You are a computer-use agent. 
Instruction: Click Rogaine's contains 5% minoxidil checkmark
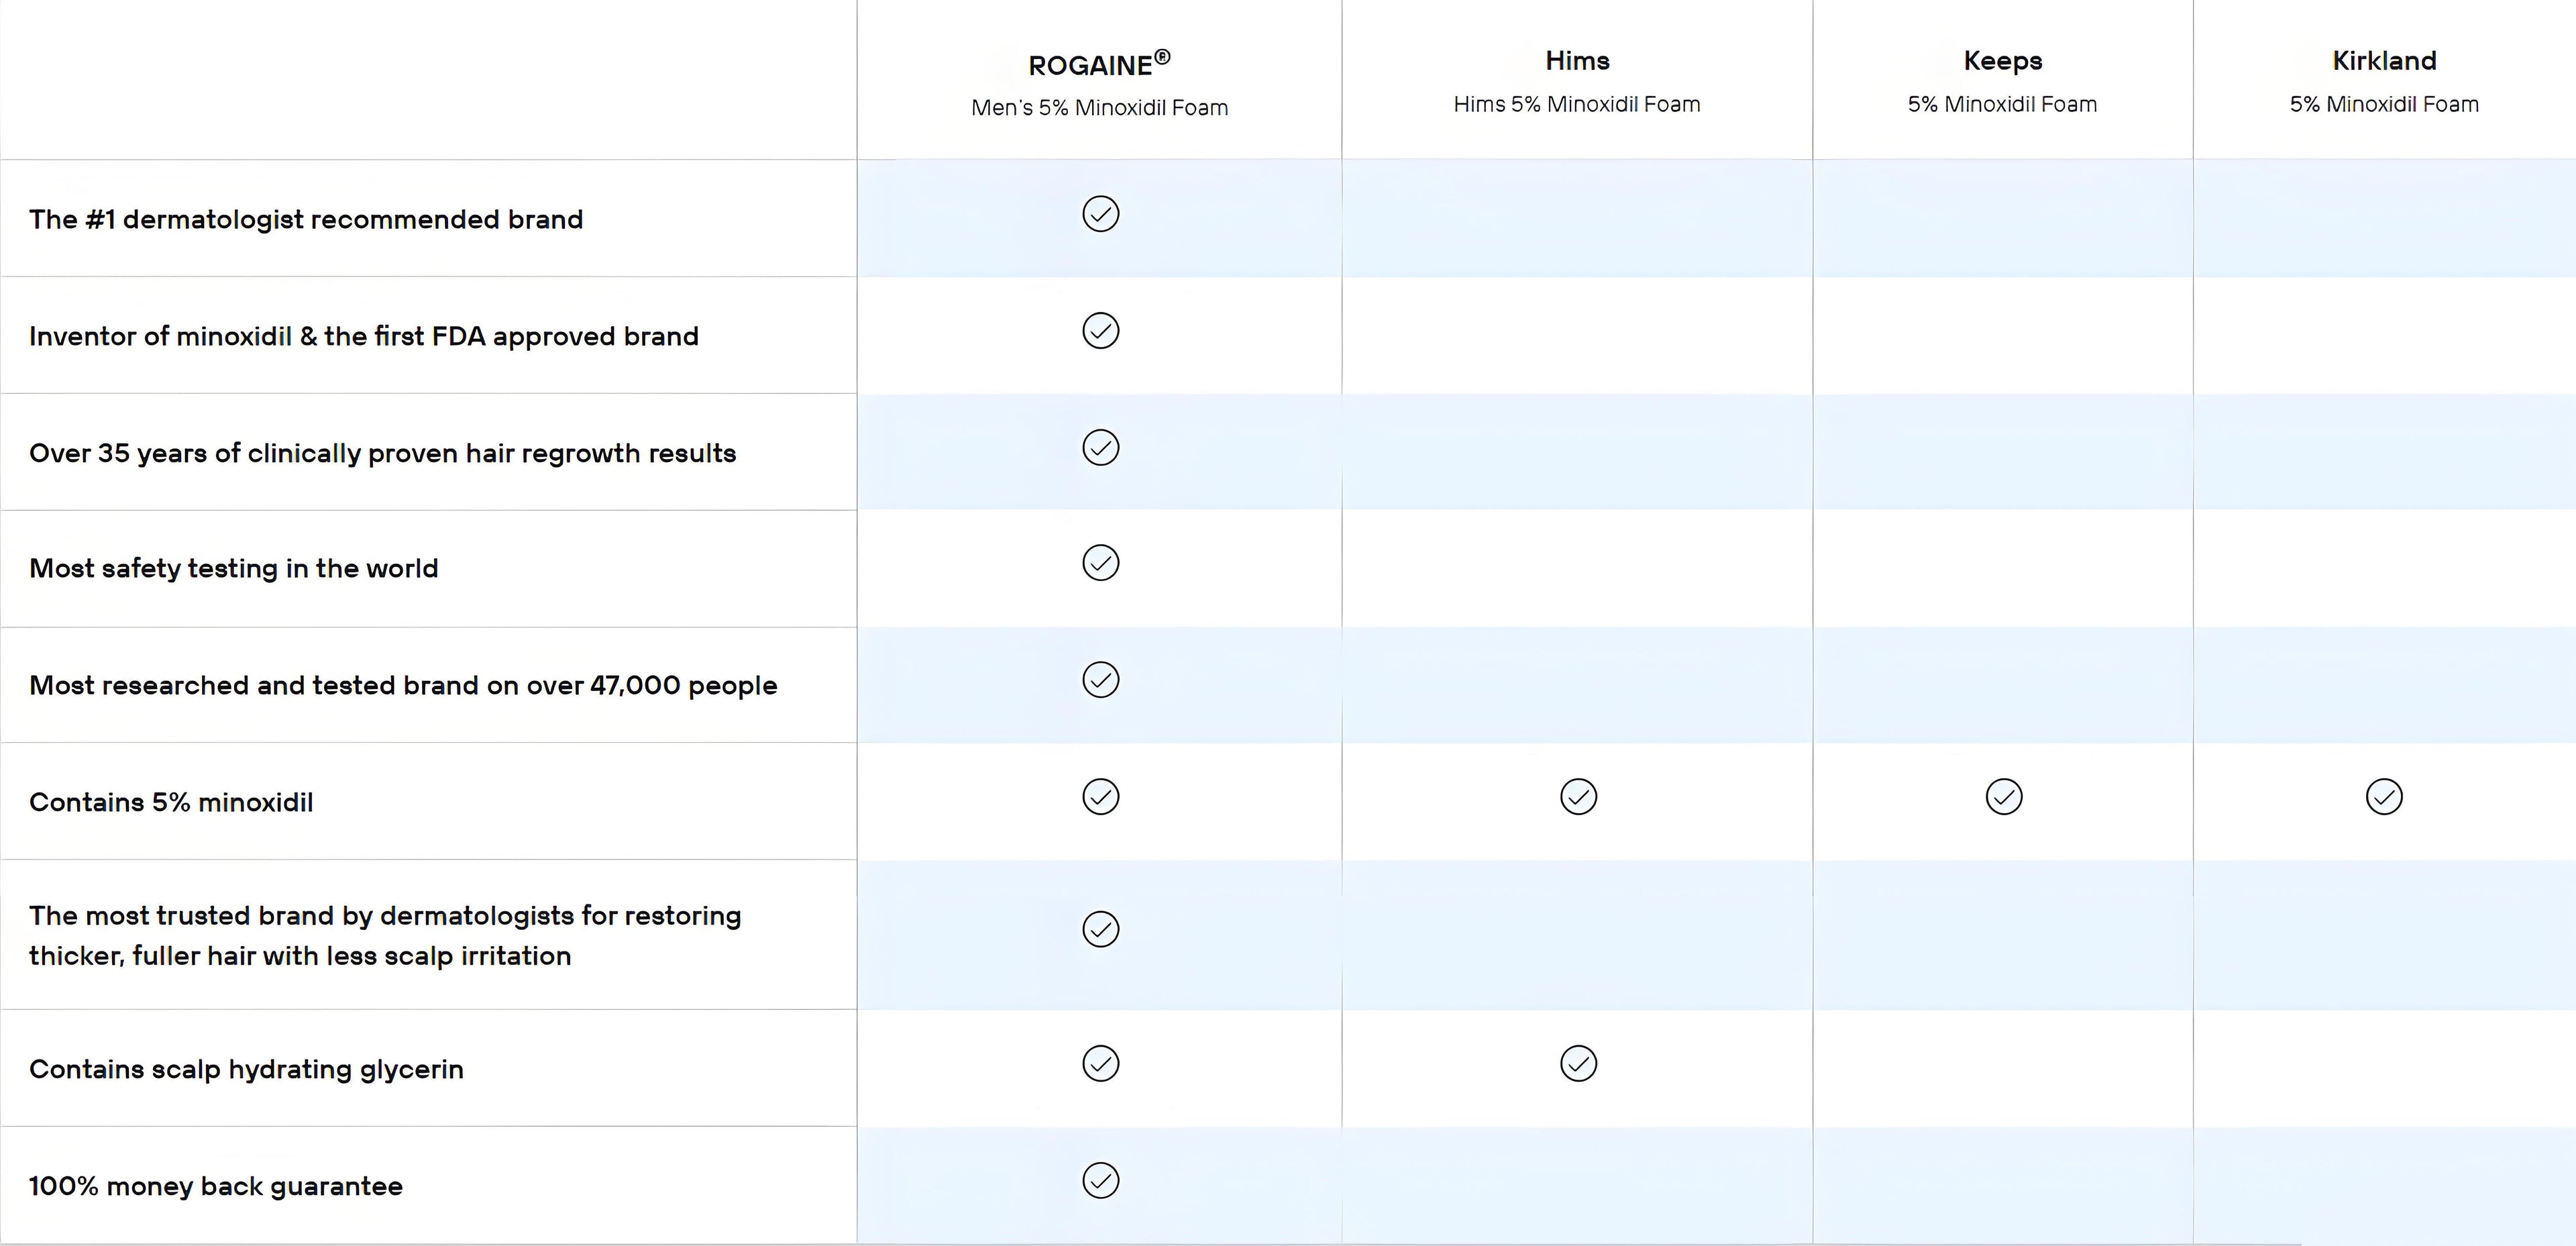(x=1100, y=797)
